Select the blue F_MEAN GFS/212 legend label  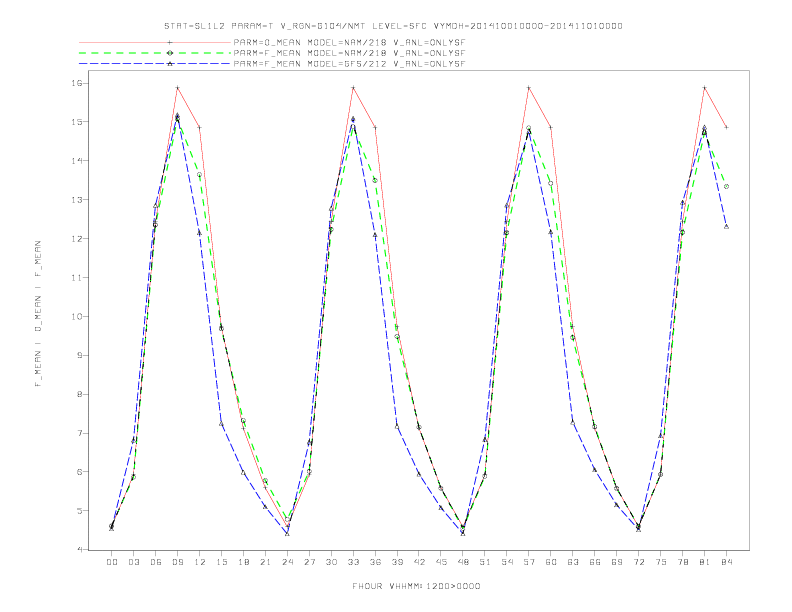coord(349,64)
